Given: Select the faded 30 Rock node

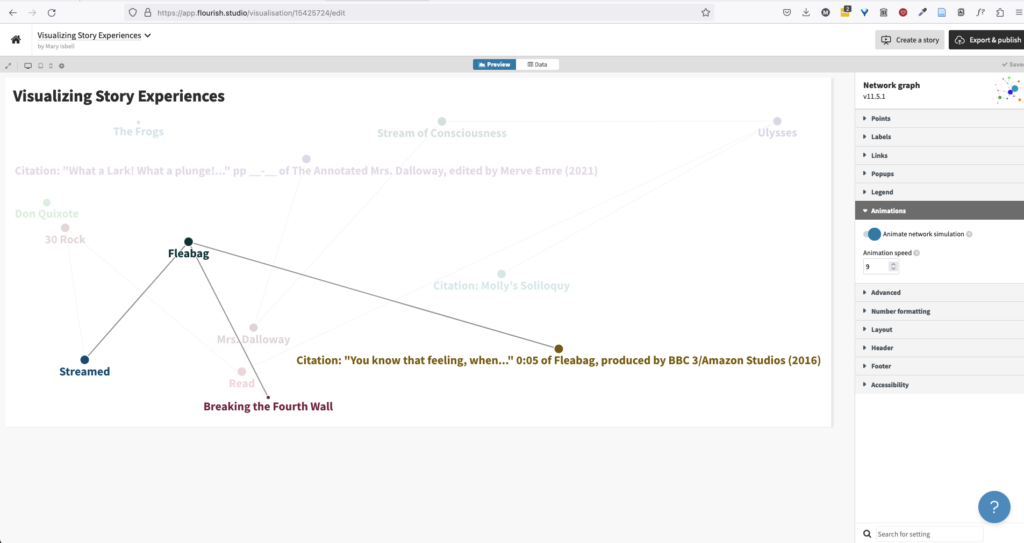Looking at the screenshot, I should pos(65,228).
